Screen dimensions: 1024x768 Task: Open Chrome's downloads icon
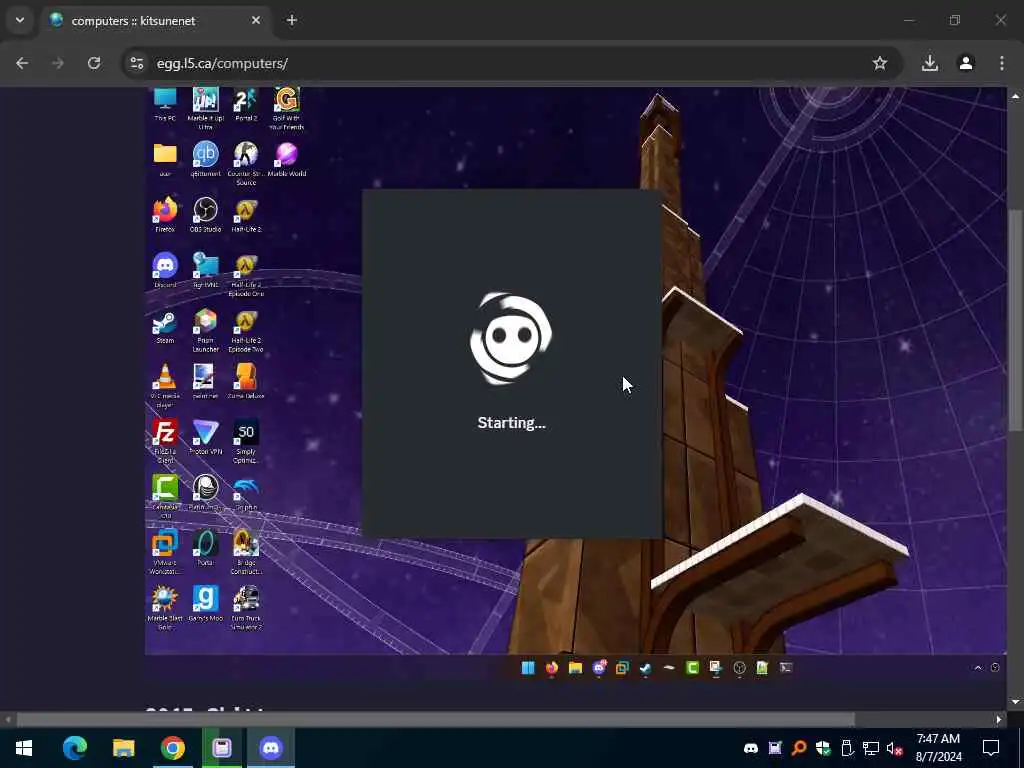[929, 63]
